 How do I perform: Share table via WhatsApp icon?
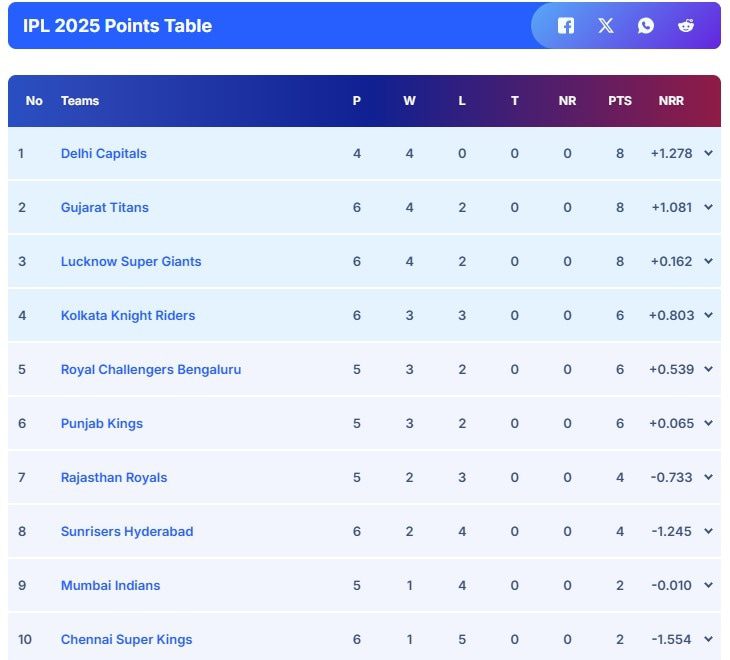click(646, 26)
